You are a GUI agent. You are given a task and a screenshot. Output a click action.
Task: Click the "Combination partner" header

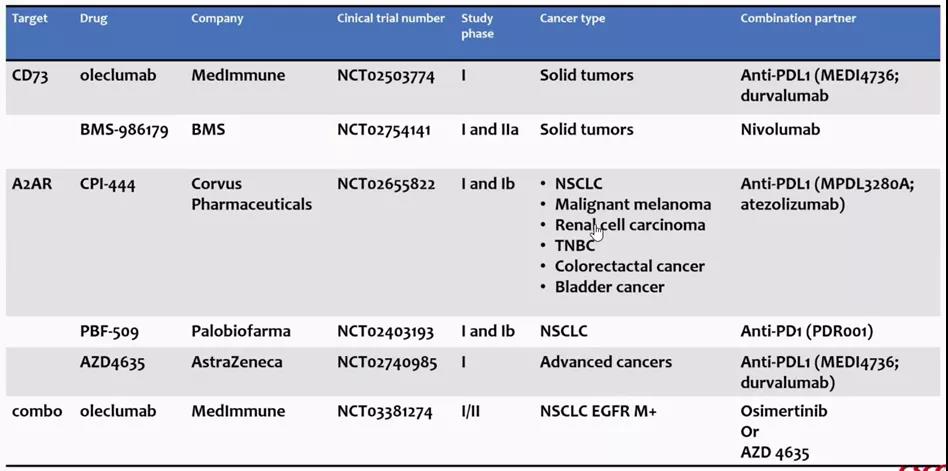(x=798, y=18)
